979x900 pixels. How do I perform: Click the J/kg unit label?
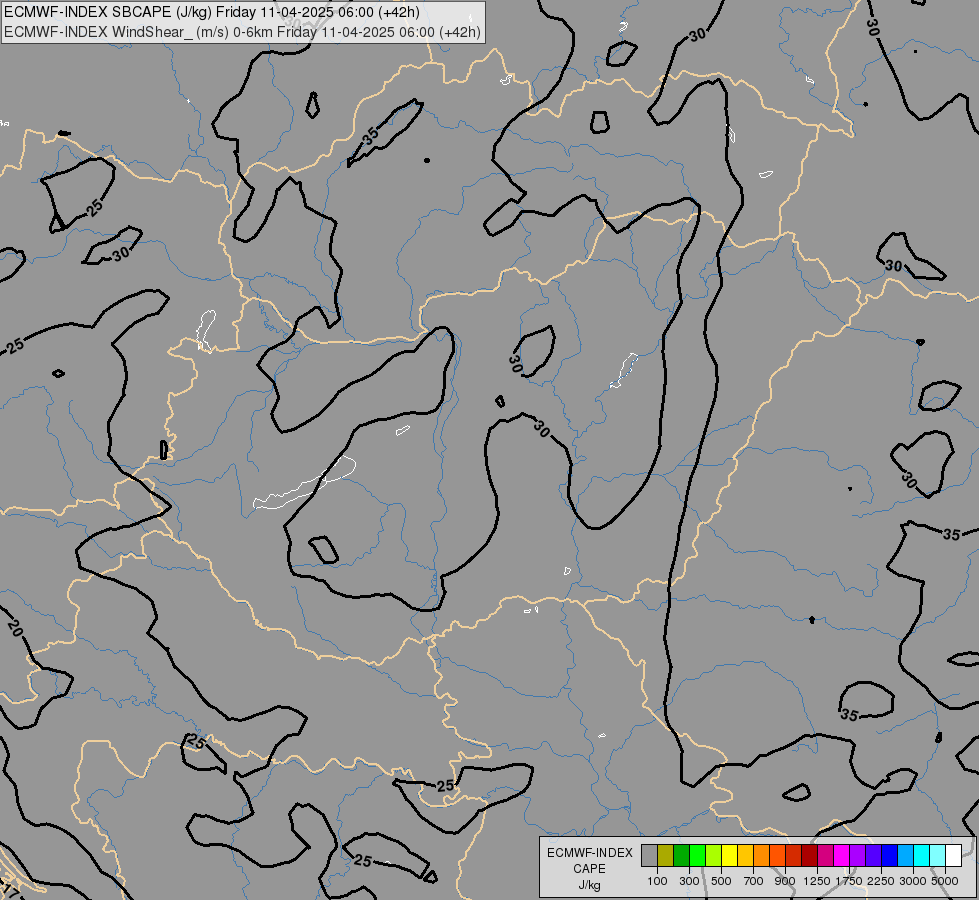[589, 886]
